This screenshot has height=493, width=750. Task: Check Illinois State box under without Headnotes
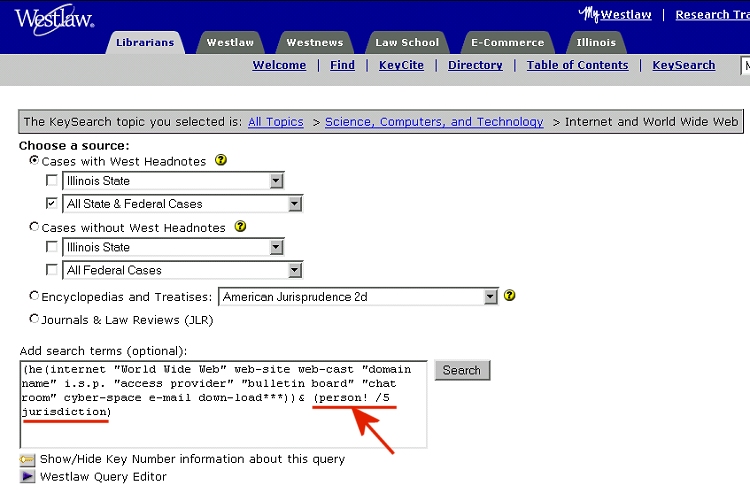pos(51,247)
